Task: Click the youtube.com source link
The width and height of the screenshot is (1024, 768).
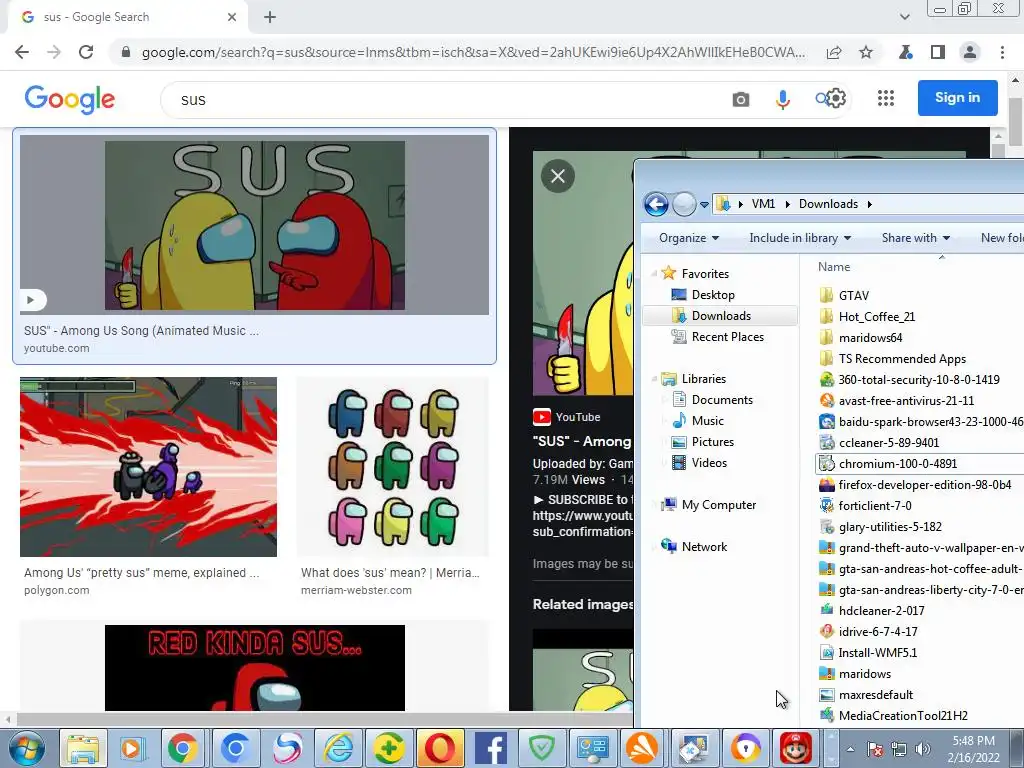Action: point(57,348)
